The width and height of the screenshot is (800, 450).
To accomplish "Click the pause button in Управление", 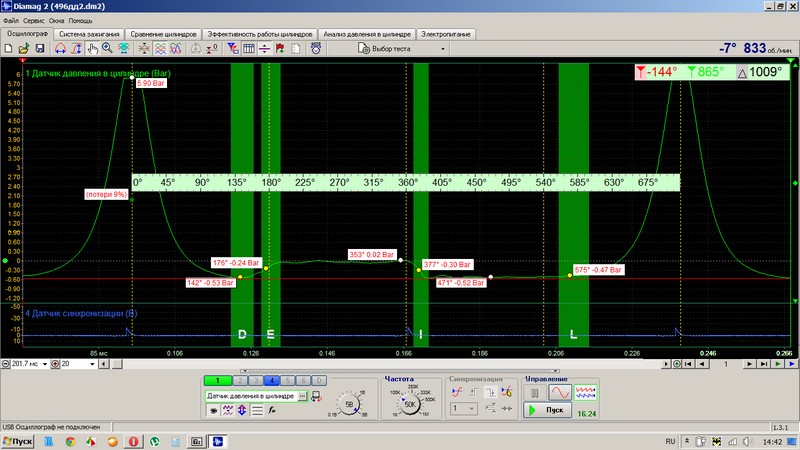I will [535, 393].
